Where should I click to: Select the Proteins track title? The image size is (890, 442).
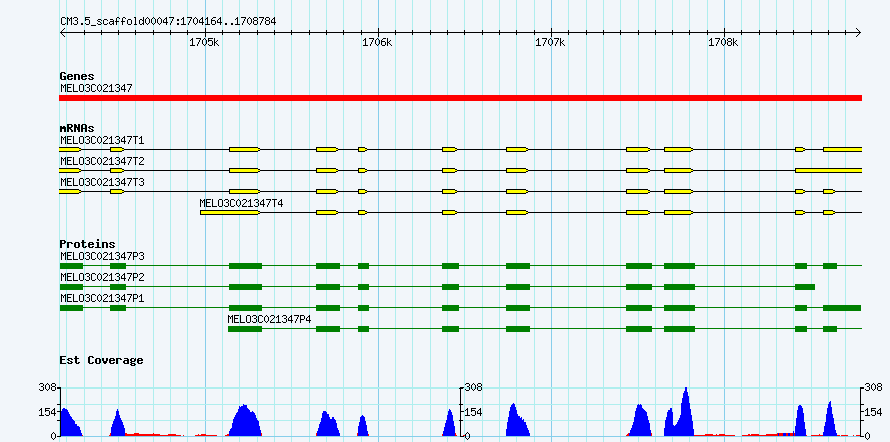(x=87, y=244)
